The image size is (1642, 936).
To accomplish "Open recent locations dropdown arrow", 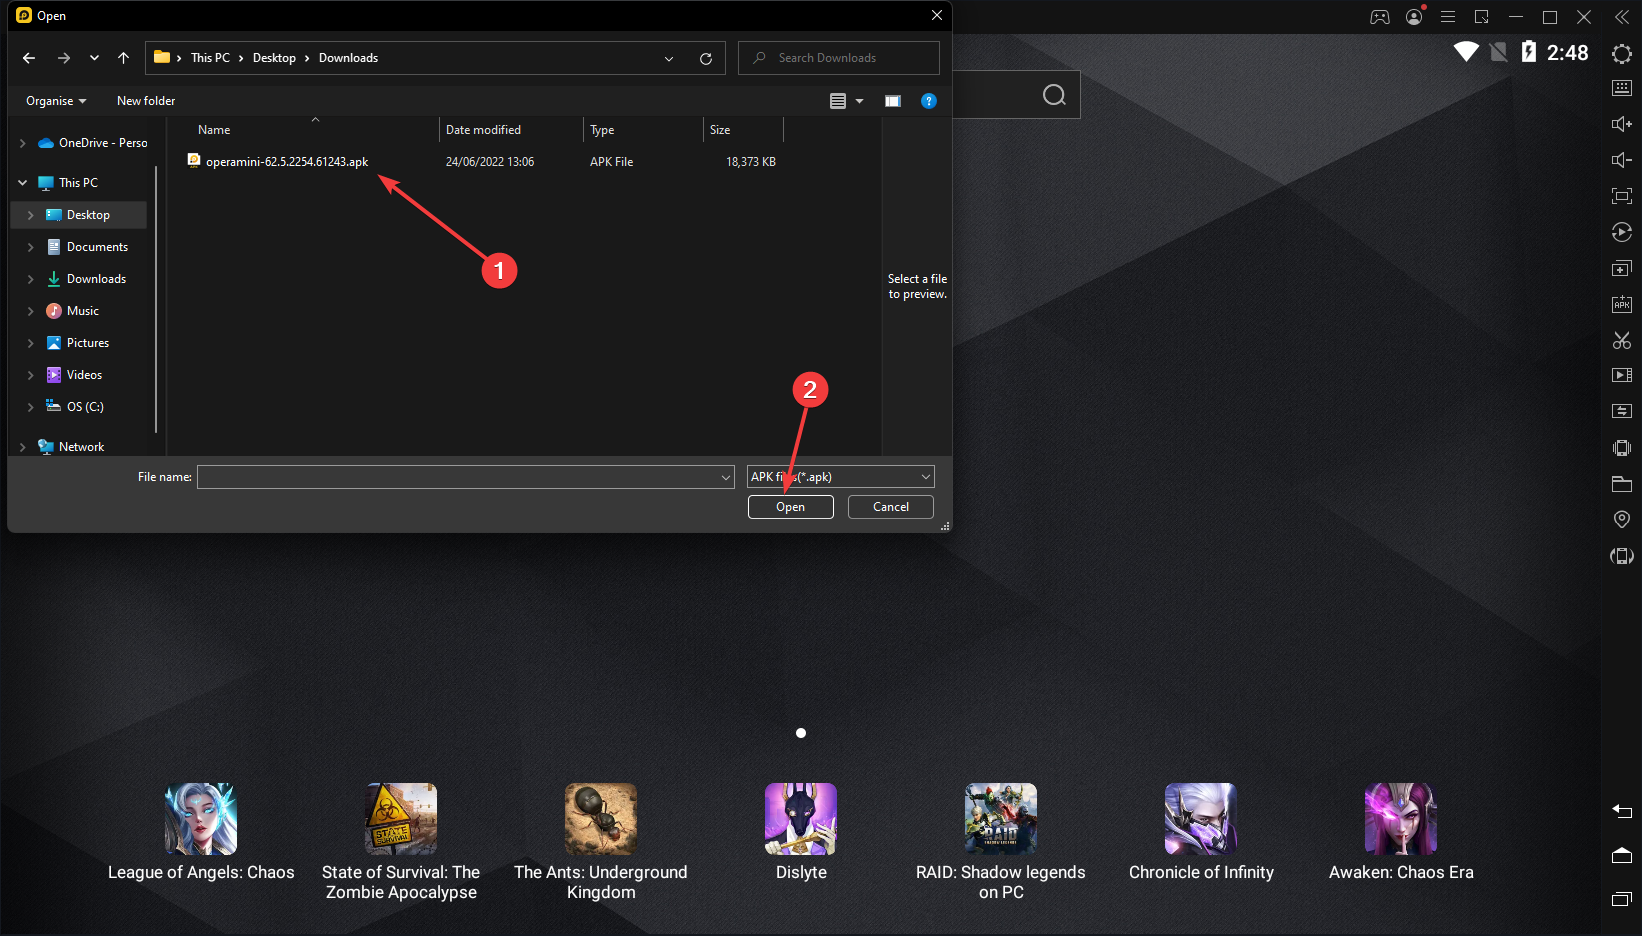I will coord(94,58).
